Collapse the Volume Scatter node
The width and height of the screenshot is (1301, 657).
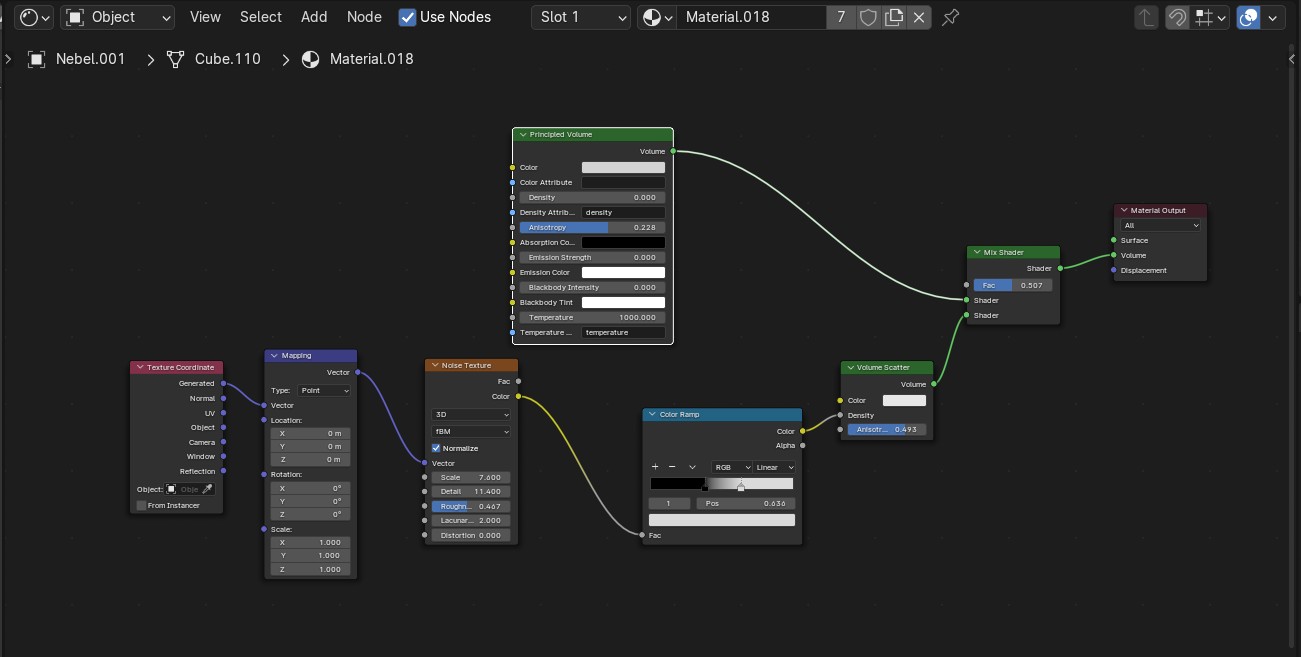point(851,367)
